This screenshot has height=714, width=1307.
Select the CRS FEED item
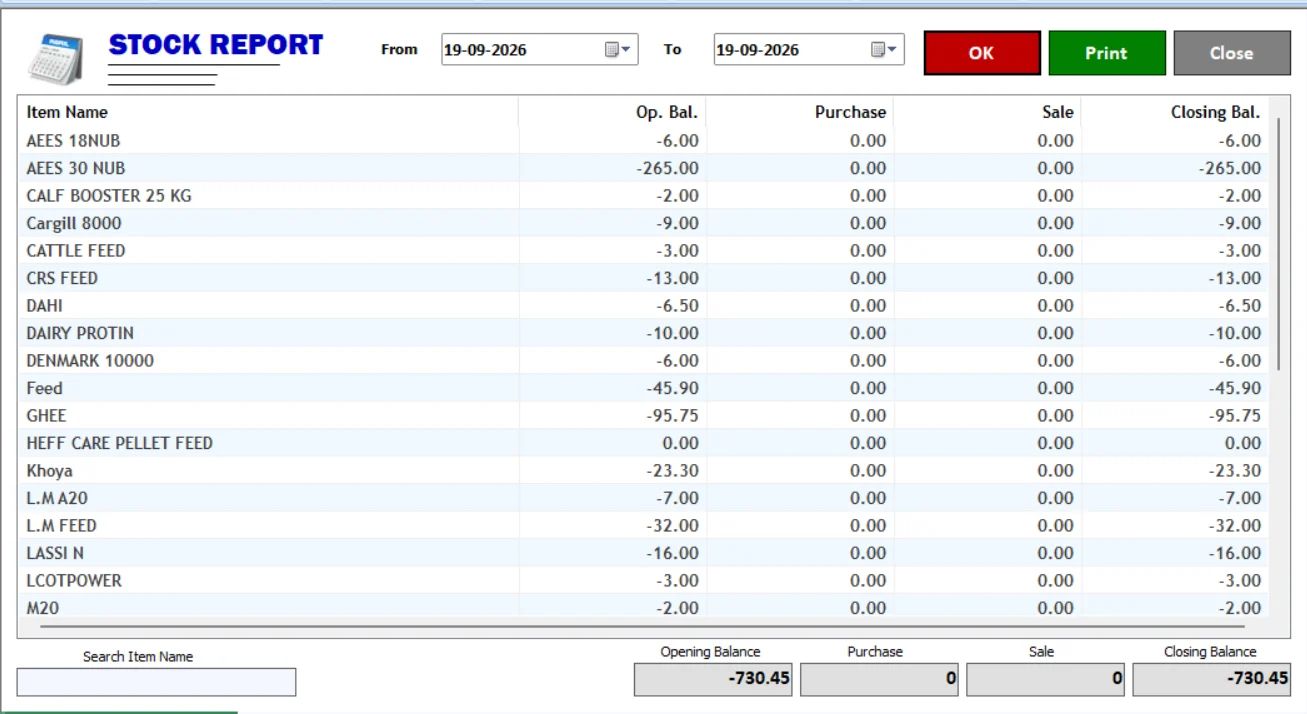pyautogui.click(x=643, y=278)
